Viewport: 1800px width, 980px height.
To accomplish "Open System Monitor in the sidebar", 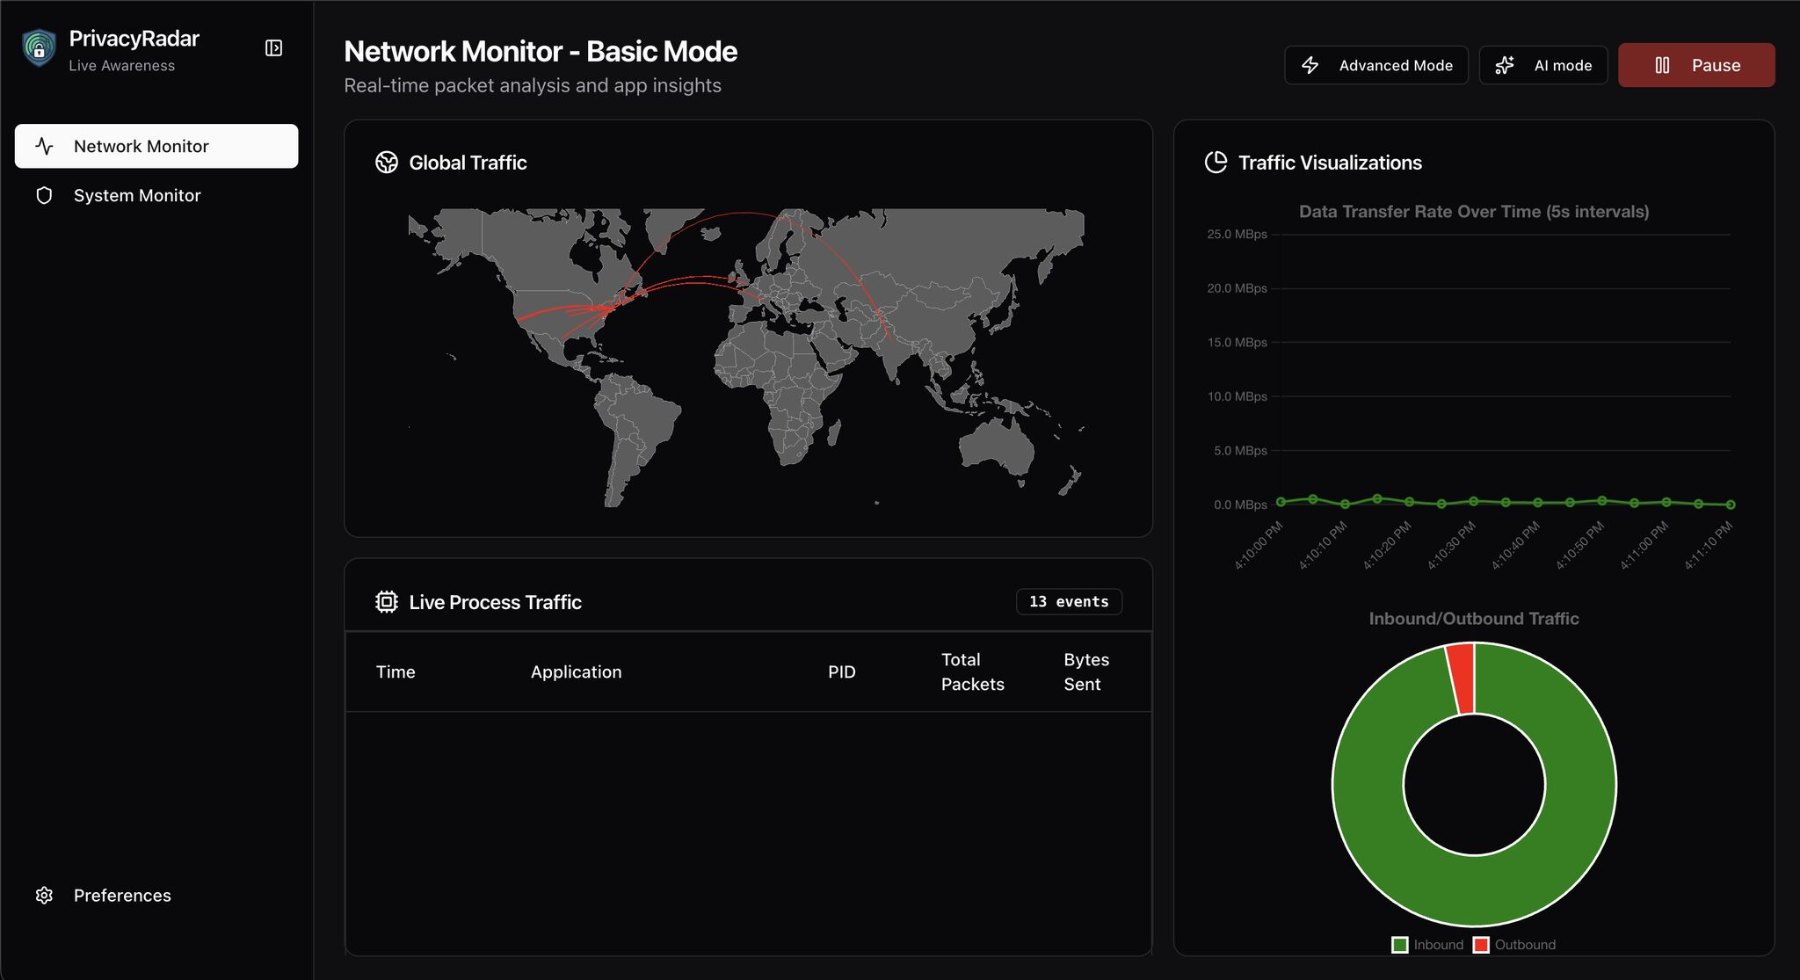I will (x=156, y=195).
